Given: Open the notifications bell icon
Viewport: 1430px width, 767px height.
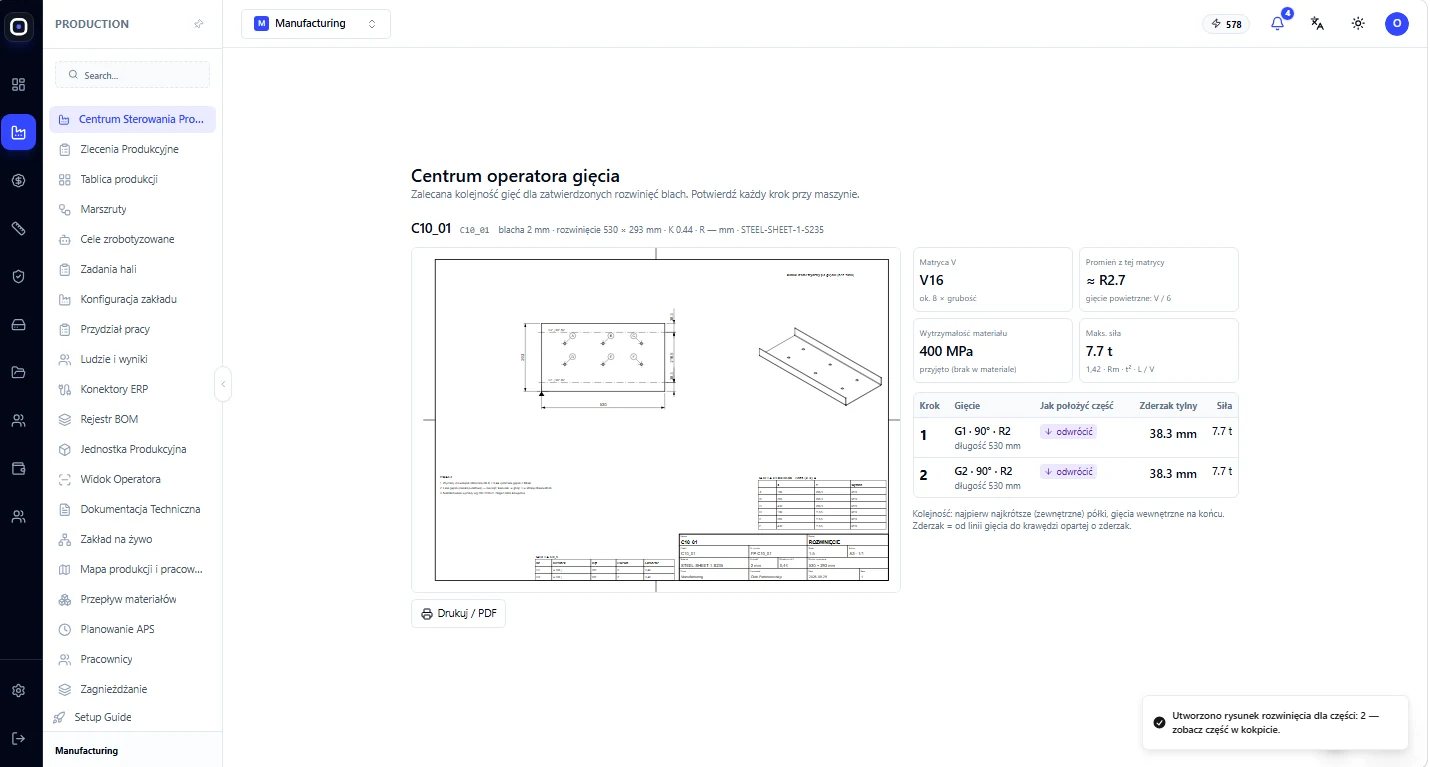Looking at the screenshot, I should click(1278, 24).
